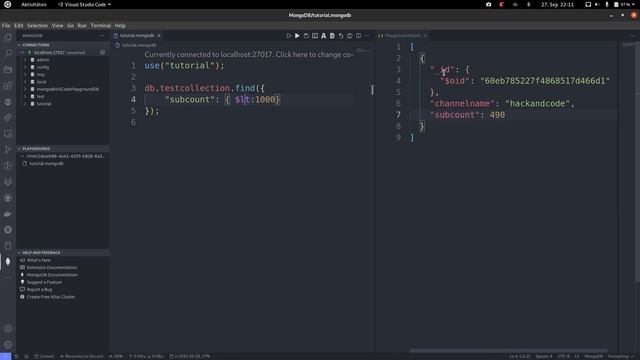The image size is (640, 360).
Task: Click the horizontal scrollbar in Playground Result
Action: click(508, 351)
